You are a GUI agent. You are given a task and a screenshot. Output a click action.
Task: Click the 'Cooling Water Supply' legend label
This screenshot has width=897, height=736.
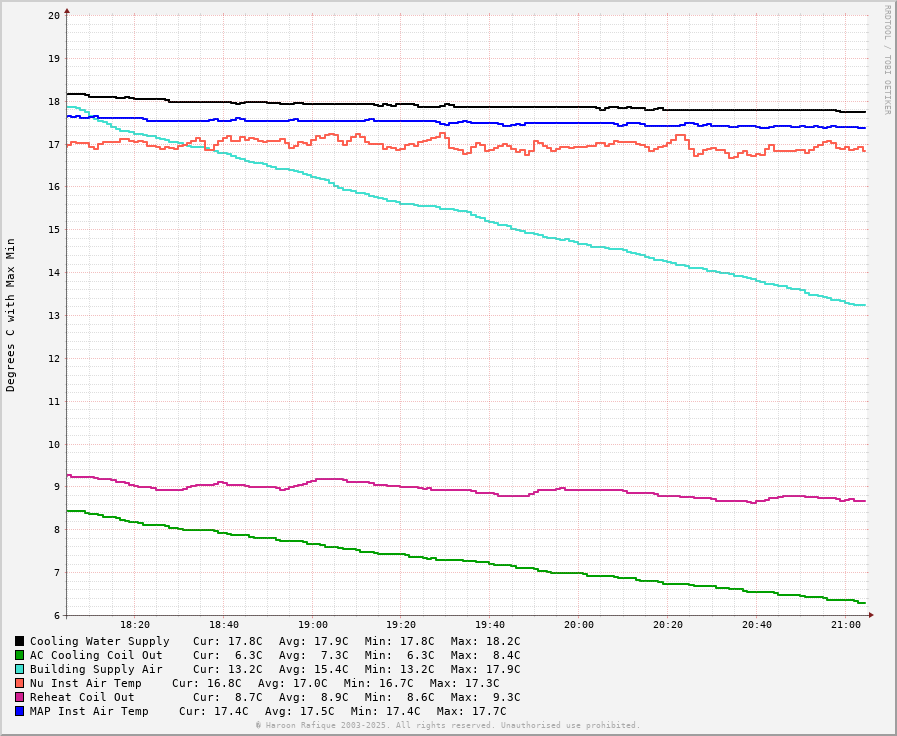click(99, 641)
